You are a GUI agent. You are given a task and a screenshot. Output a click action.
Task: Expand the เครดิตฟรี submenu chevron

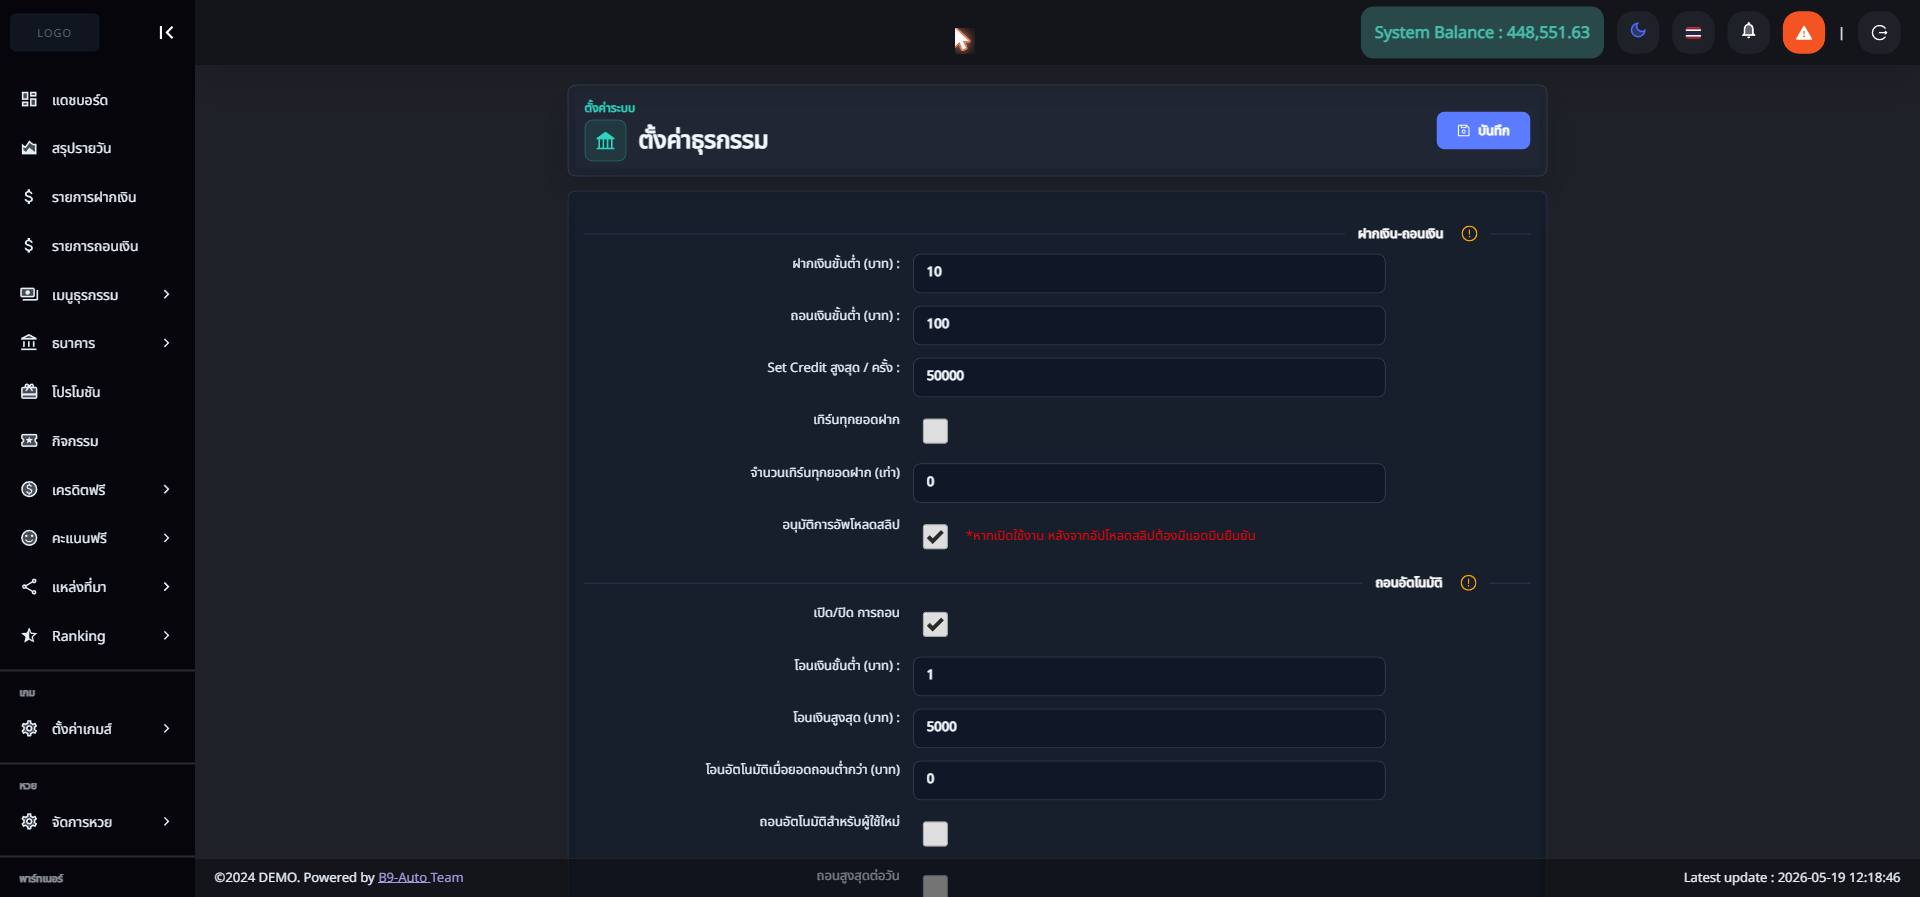tap(166, 489)
